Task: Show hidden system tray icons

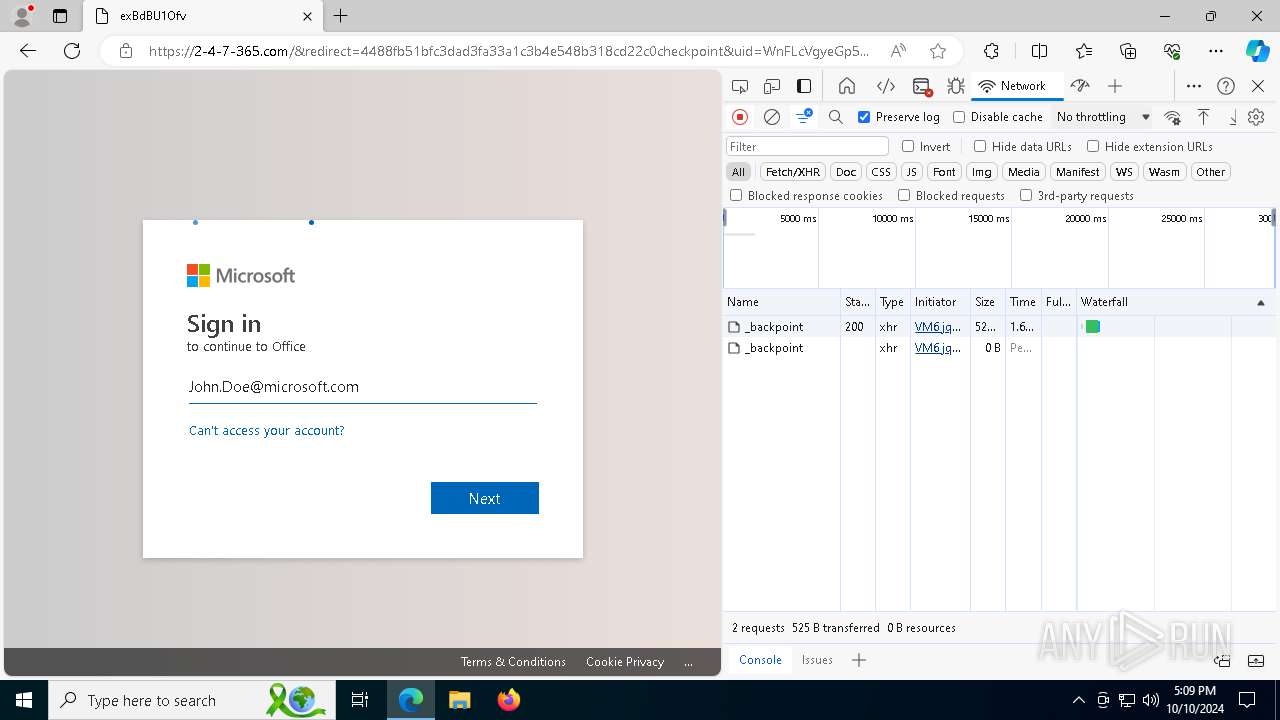Action: 1078,700
